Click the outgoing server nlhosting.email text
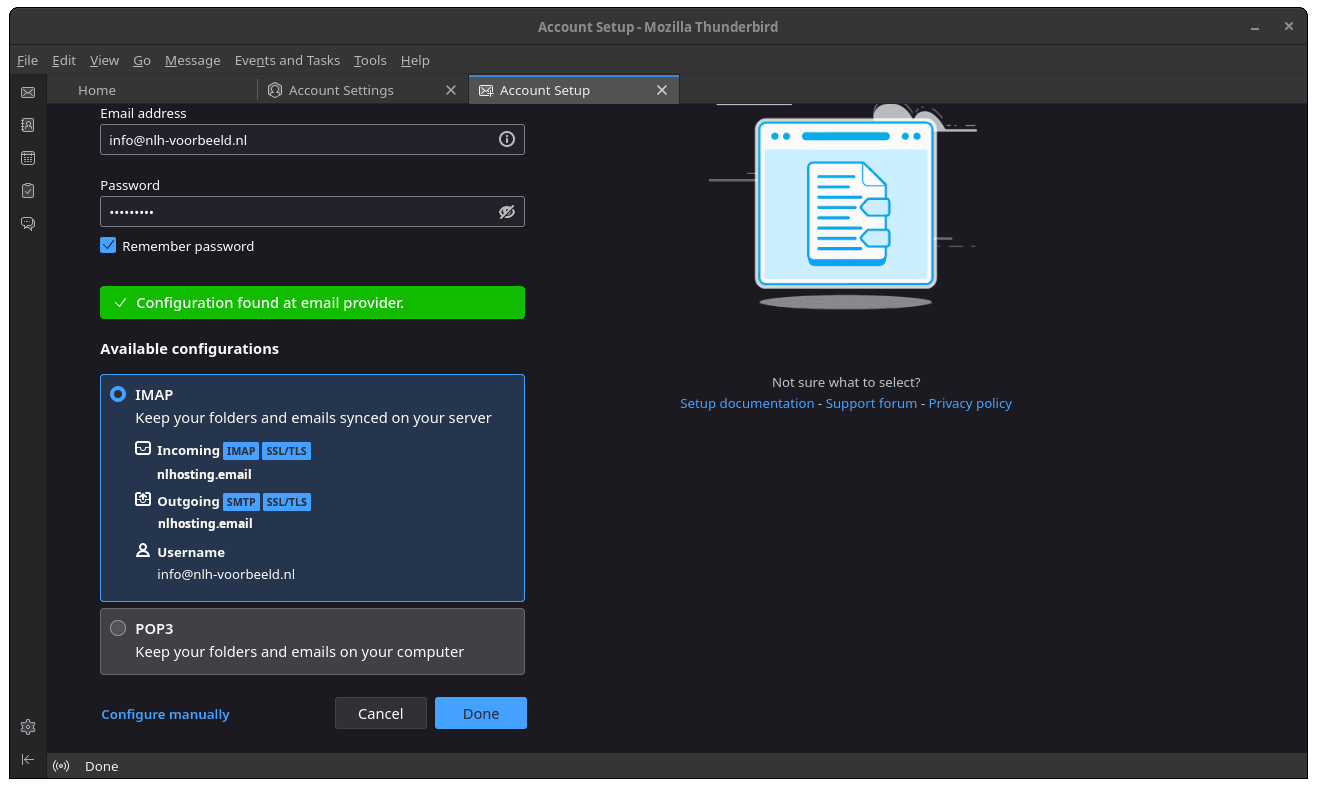1317x788 pixels. click(x=204, y=523)
